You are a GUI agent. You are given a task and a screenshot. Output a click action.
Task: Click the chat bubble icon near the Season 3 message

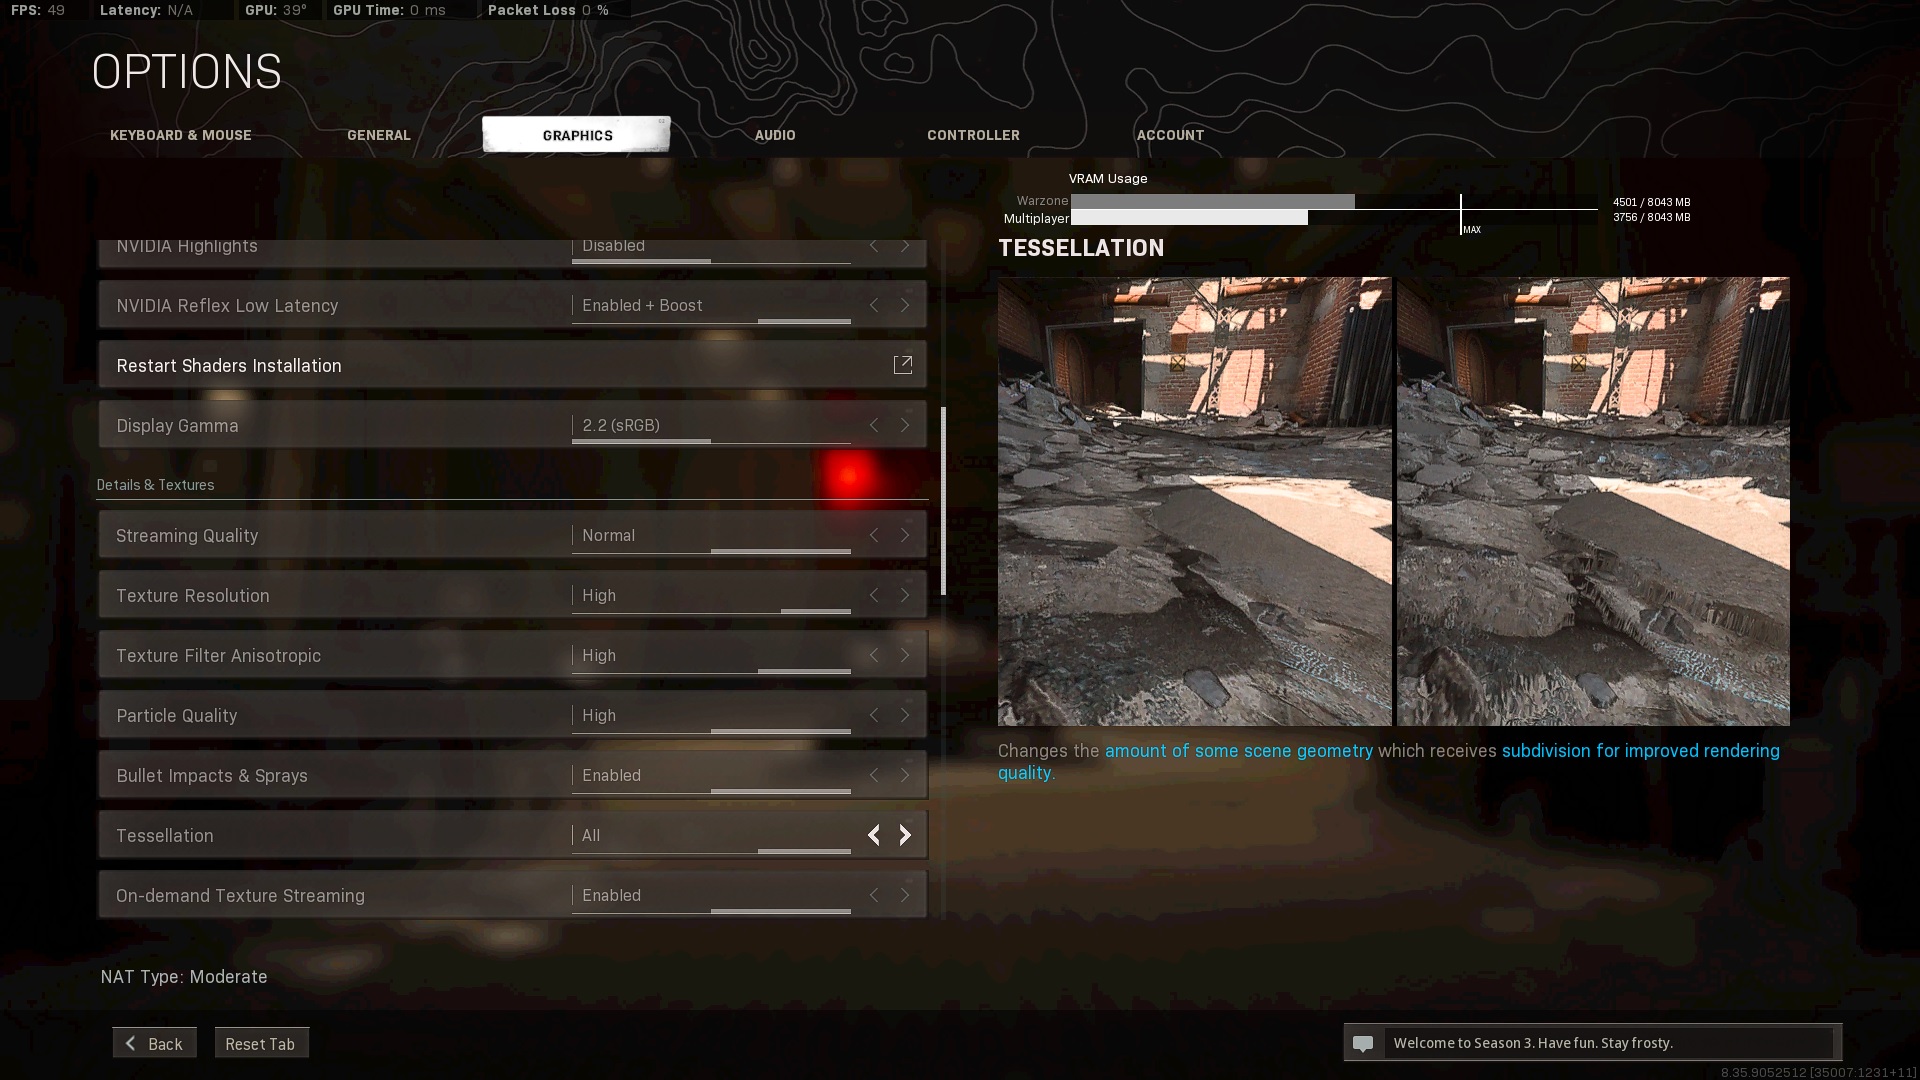[1362, 1043]
